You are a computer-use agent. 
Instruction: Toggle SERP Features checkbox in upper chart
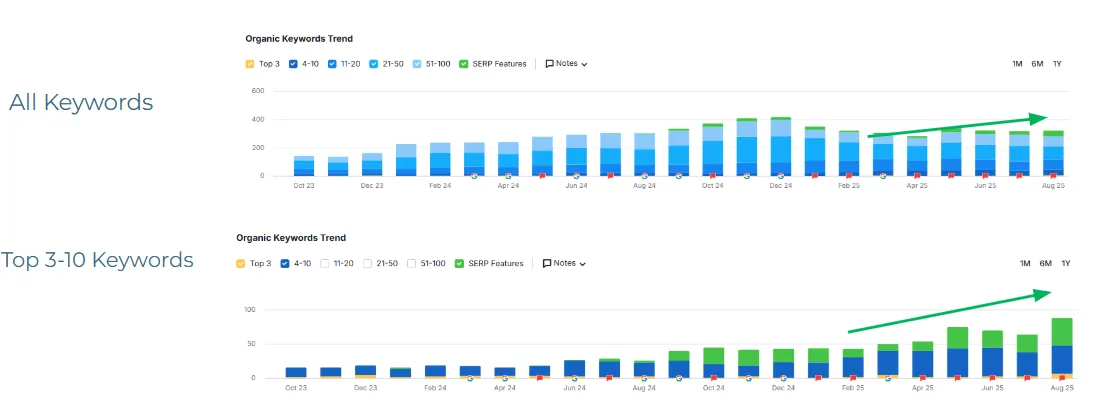click(464, 64)
